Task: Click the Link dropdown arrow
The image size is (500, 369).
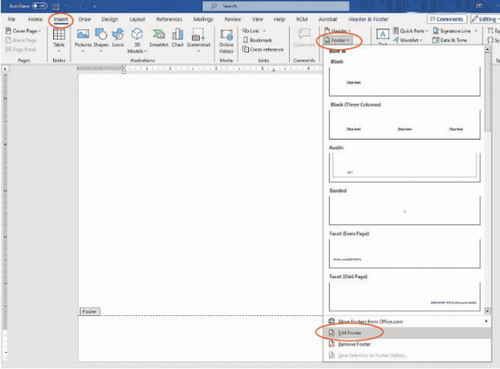Action: click(264, 31)
